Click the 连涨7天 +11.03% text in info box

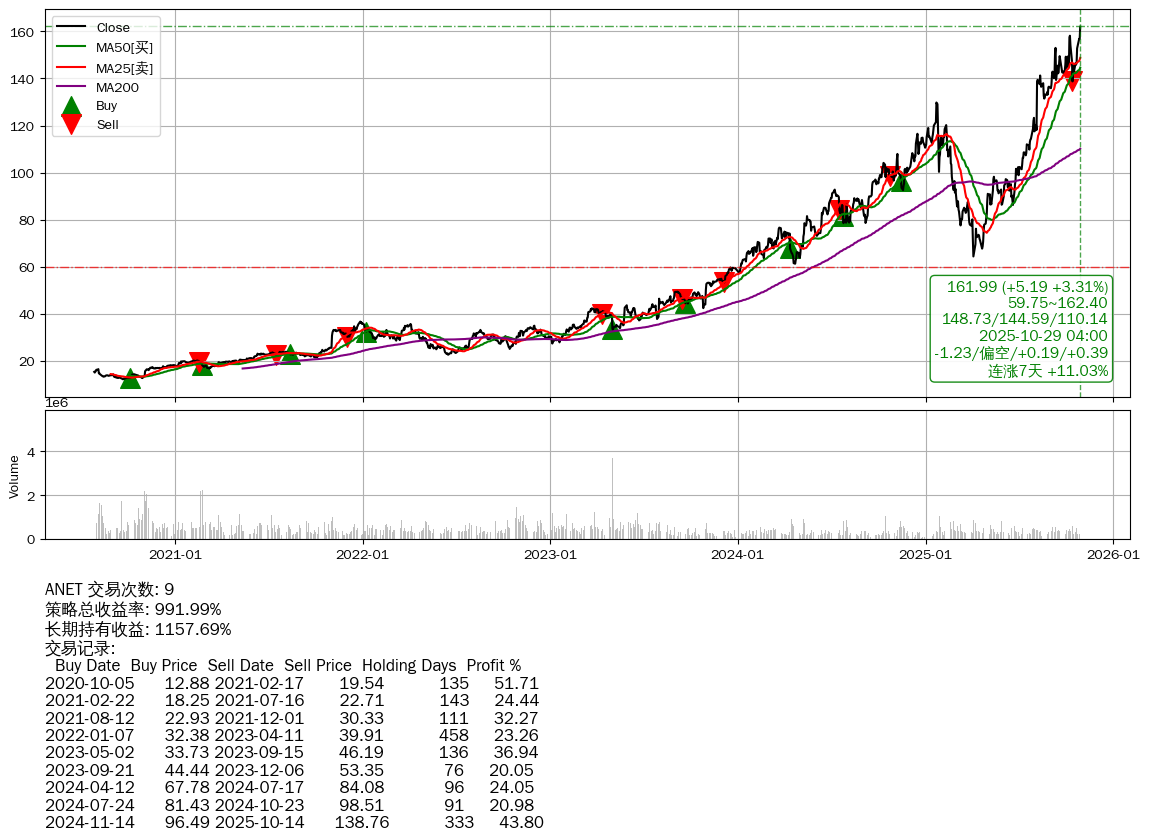click(x=1048, y=371)
